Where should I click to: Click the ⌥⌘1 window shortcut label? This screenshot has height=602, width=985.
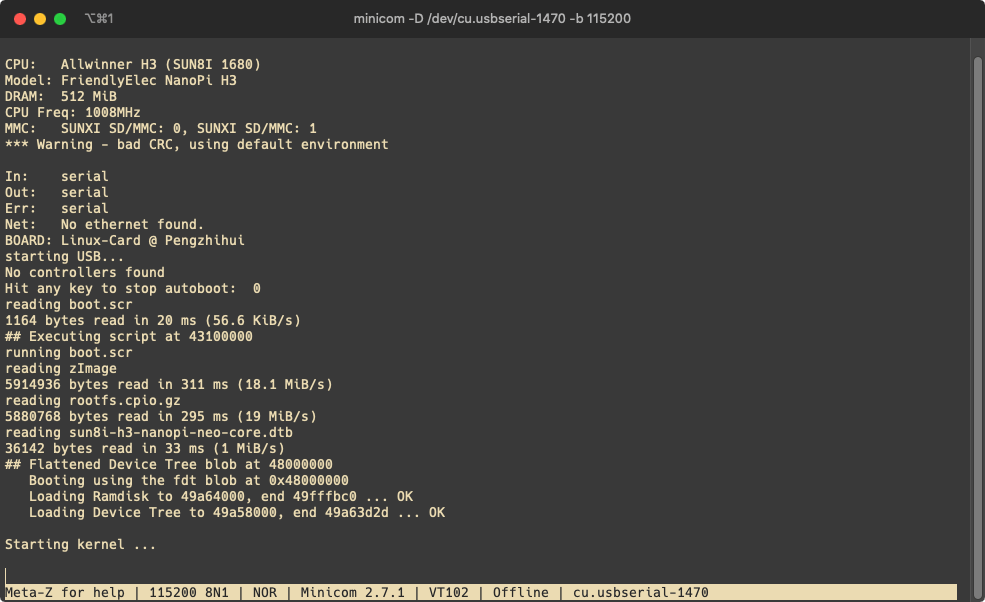point(99,19)
